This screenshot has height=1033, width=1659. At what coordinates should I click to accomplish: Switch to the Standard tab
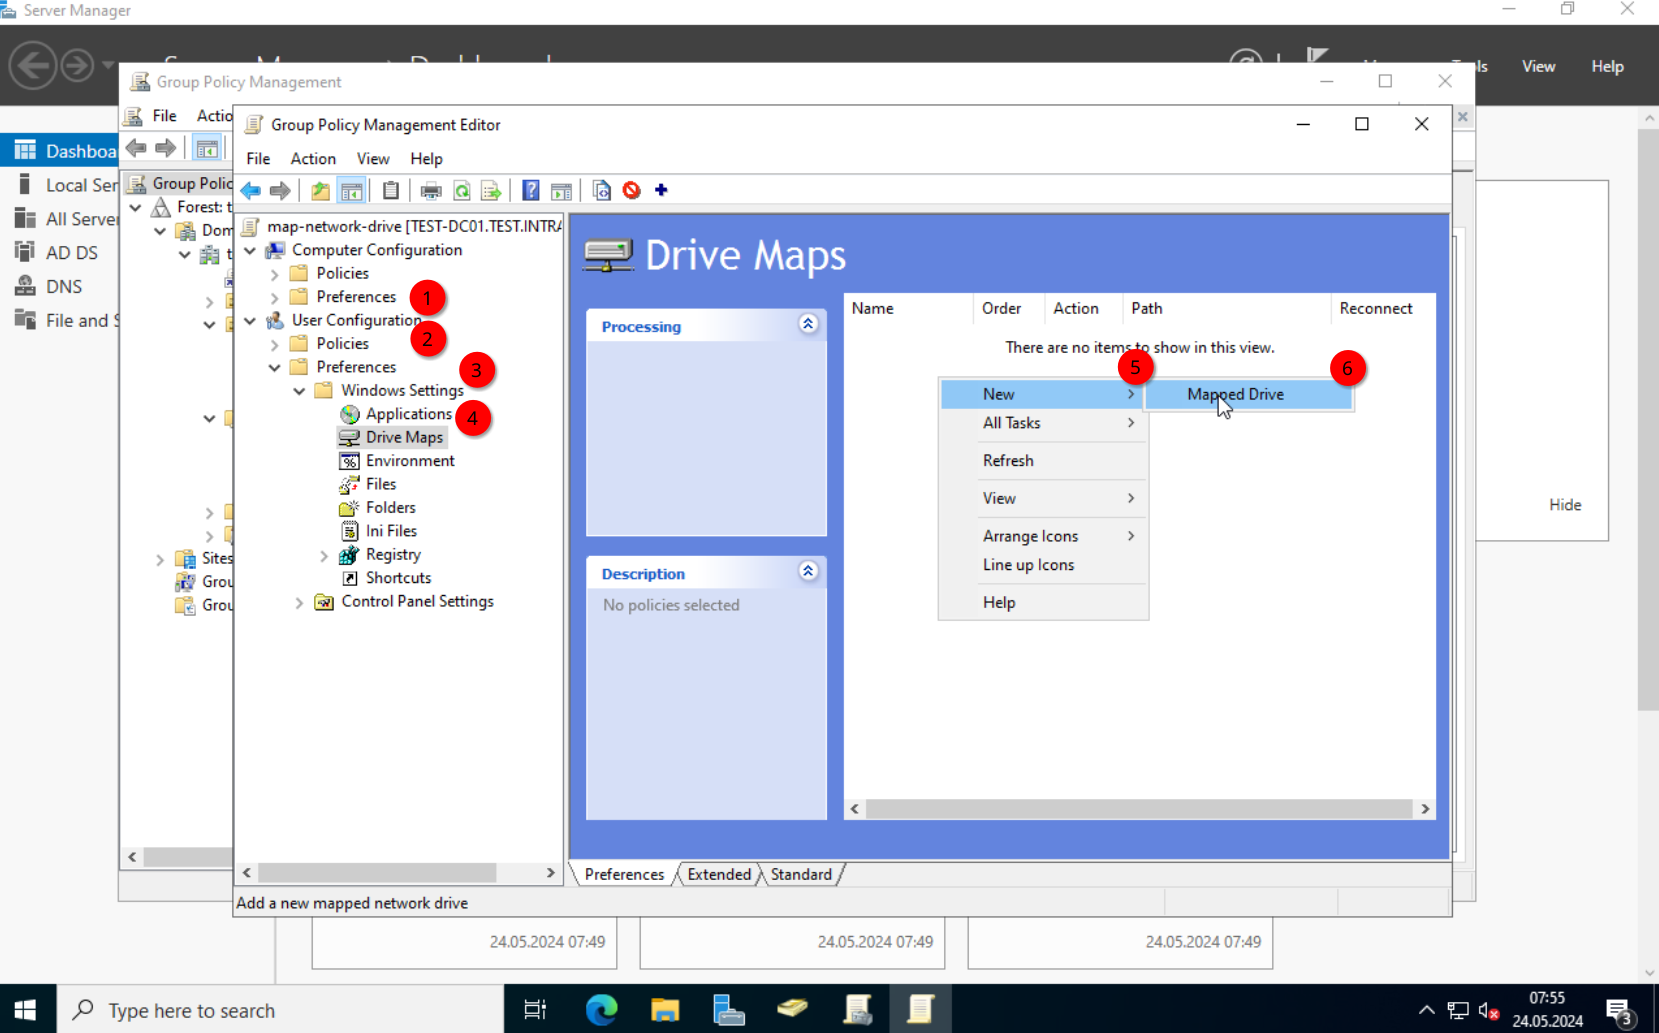click(x=801, y=874)
